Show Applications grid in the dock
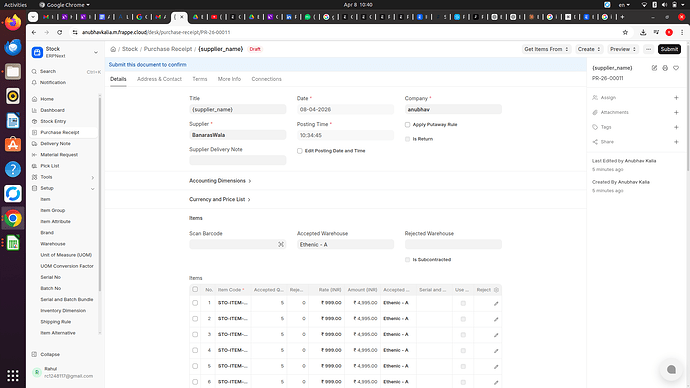The width and height of the screenshot is (690, 388). [x=13, y=375]
